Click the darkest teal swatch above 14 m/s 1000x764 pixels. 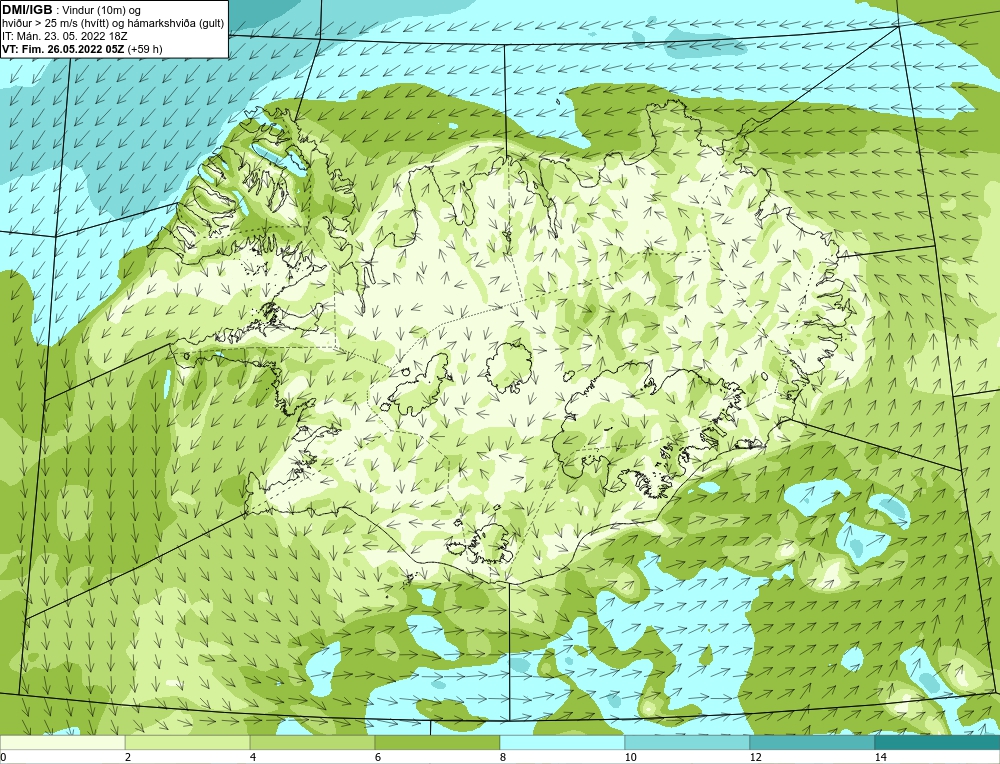pos(938,742)
